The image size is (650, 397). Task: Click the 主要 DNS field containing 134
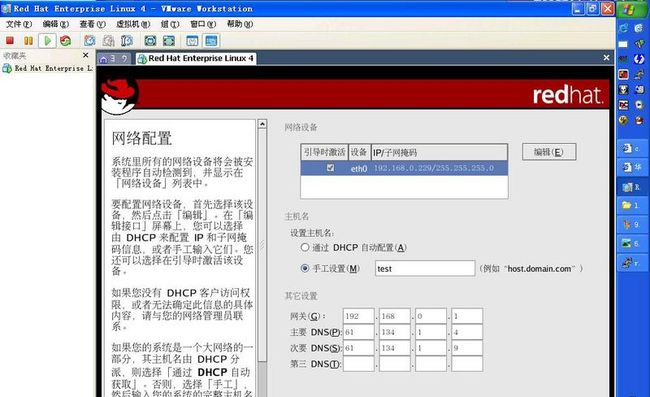coord(395,332)
